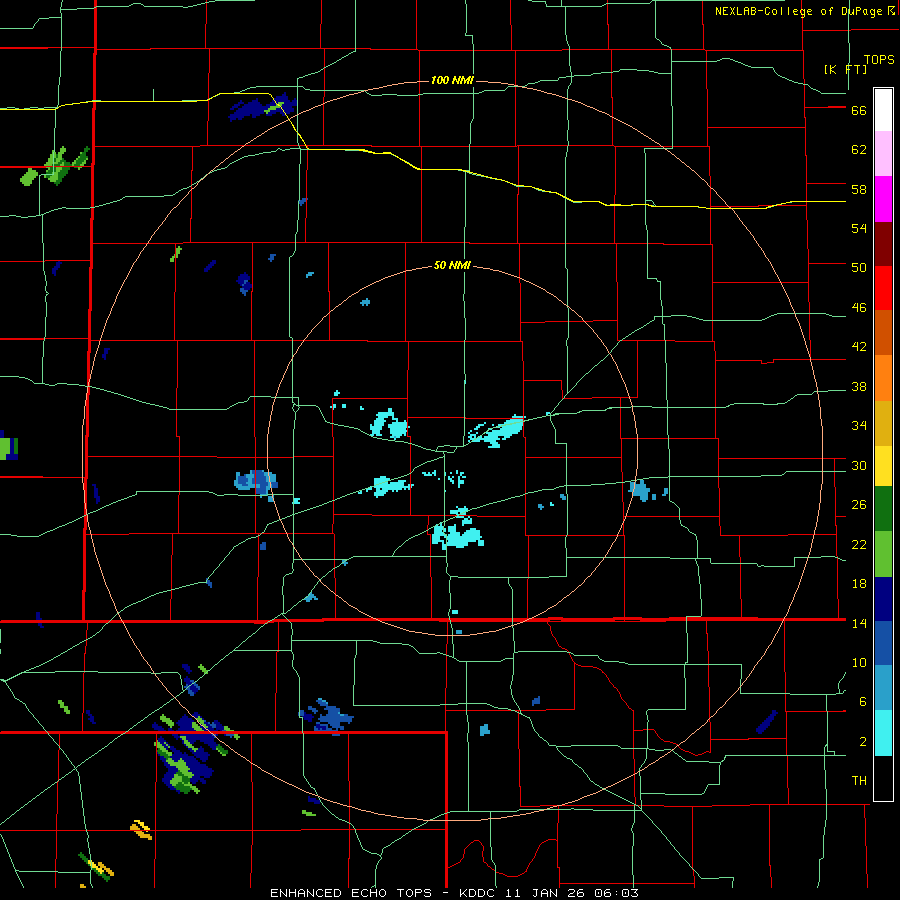Click the gold legend swatch
Viewport: 900px width, 900px height.
pyautogui.click(x=883, y=423)
